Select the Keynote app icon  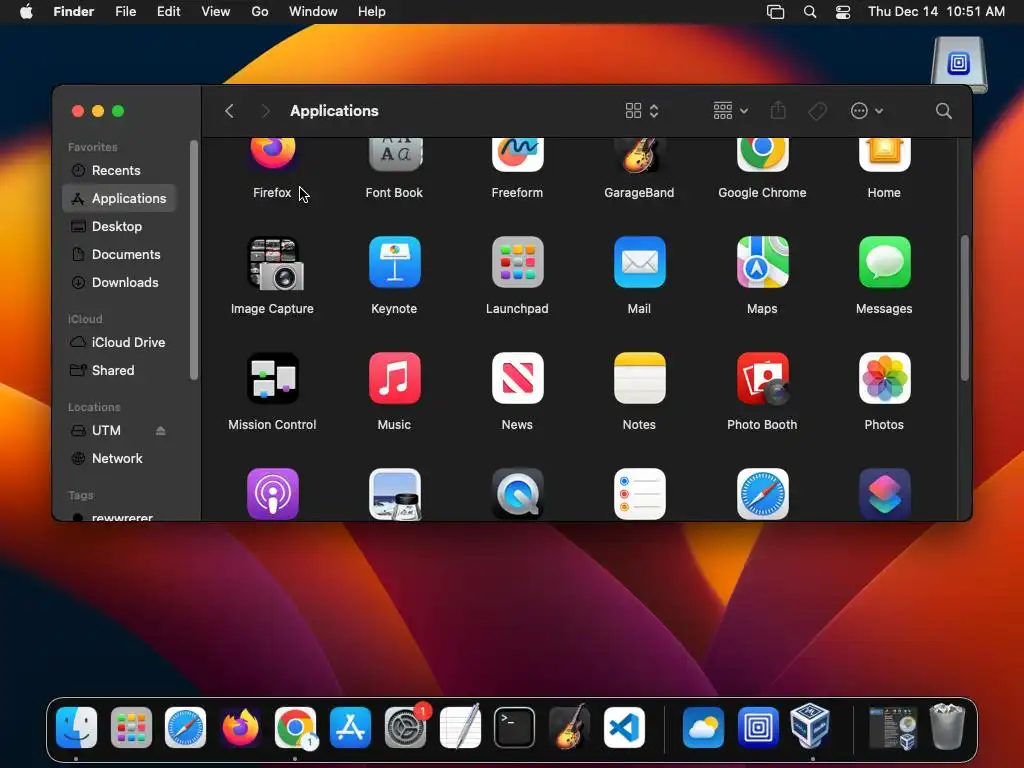click(x=394, y=262)
